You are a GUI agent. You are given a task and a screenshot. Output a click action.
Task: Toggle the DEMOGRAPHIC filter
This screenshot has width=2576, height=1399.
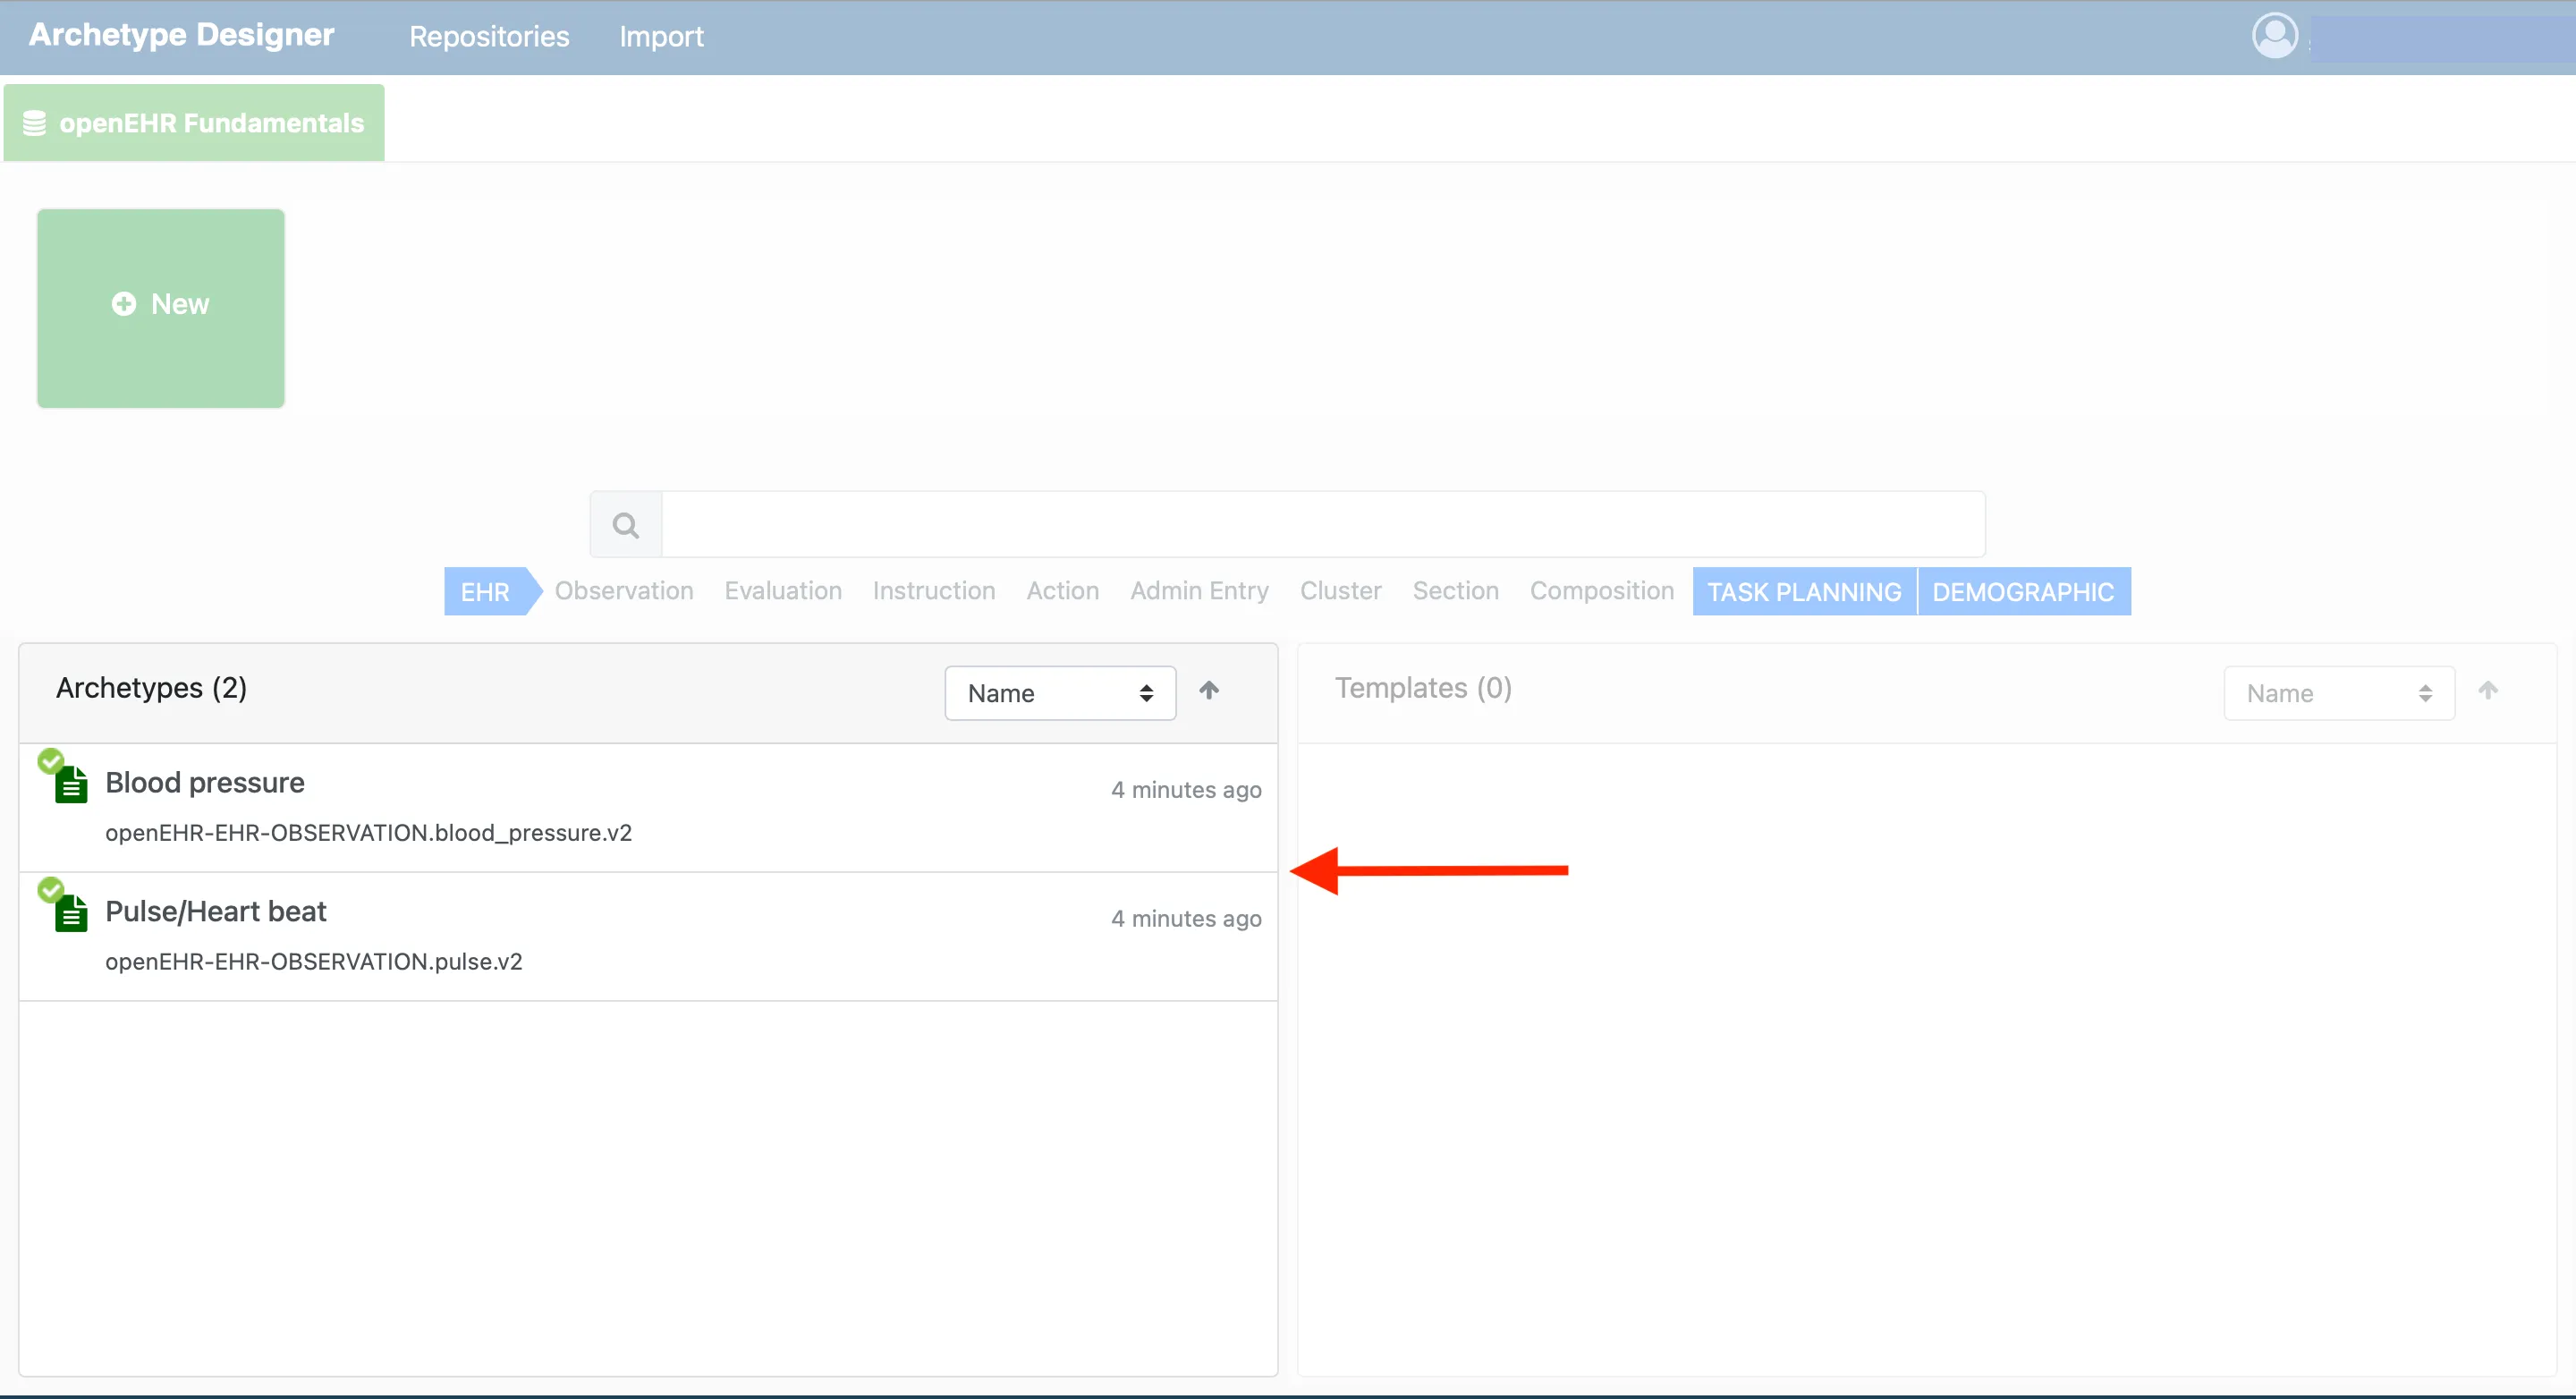(2022, 592)
